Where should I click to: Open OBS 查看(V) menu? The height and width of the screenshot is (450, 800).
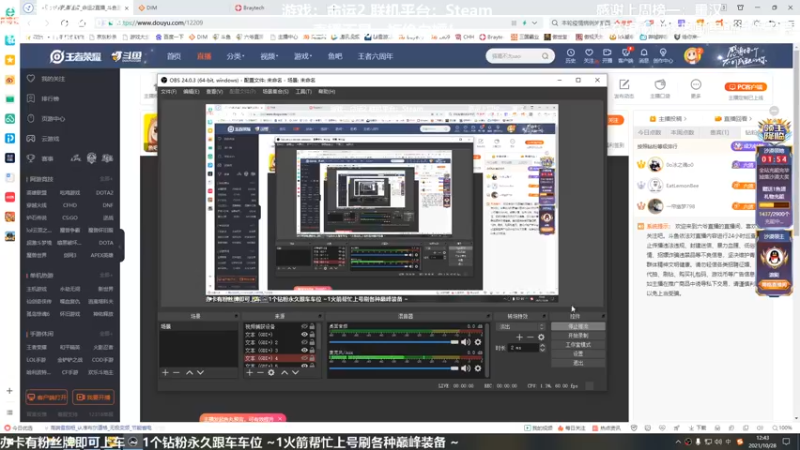(x=214, y=92)
